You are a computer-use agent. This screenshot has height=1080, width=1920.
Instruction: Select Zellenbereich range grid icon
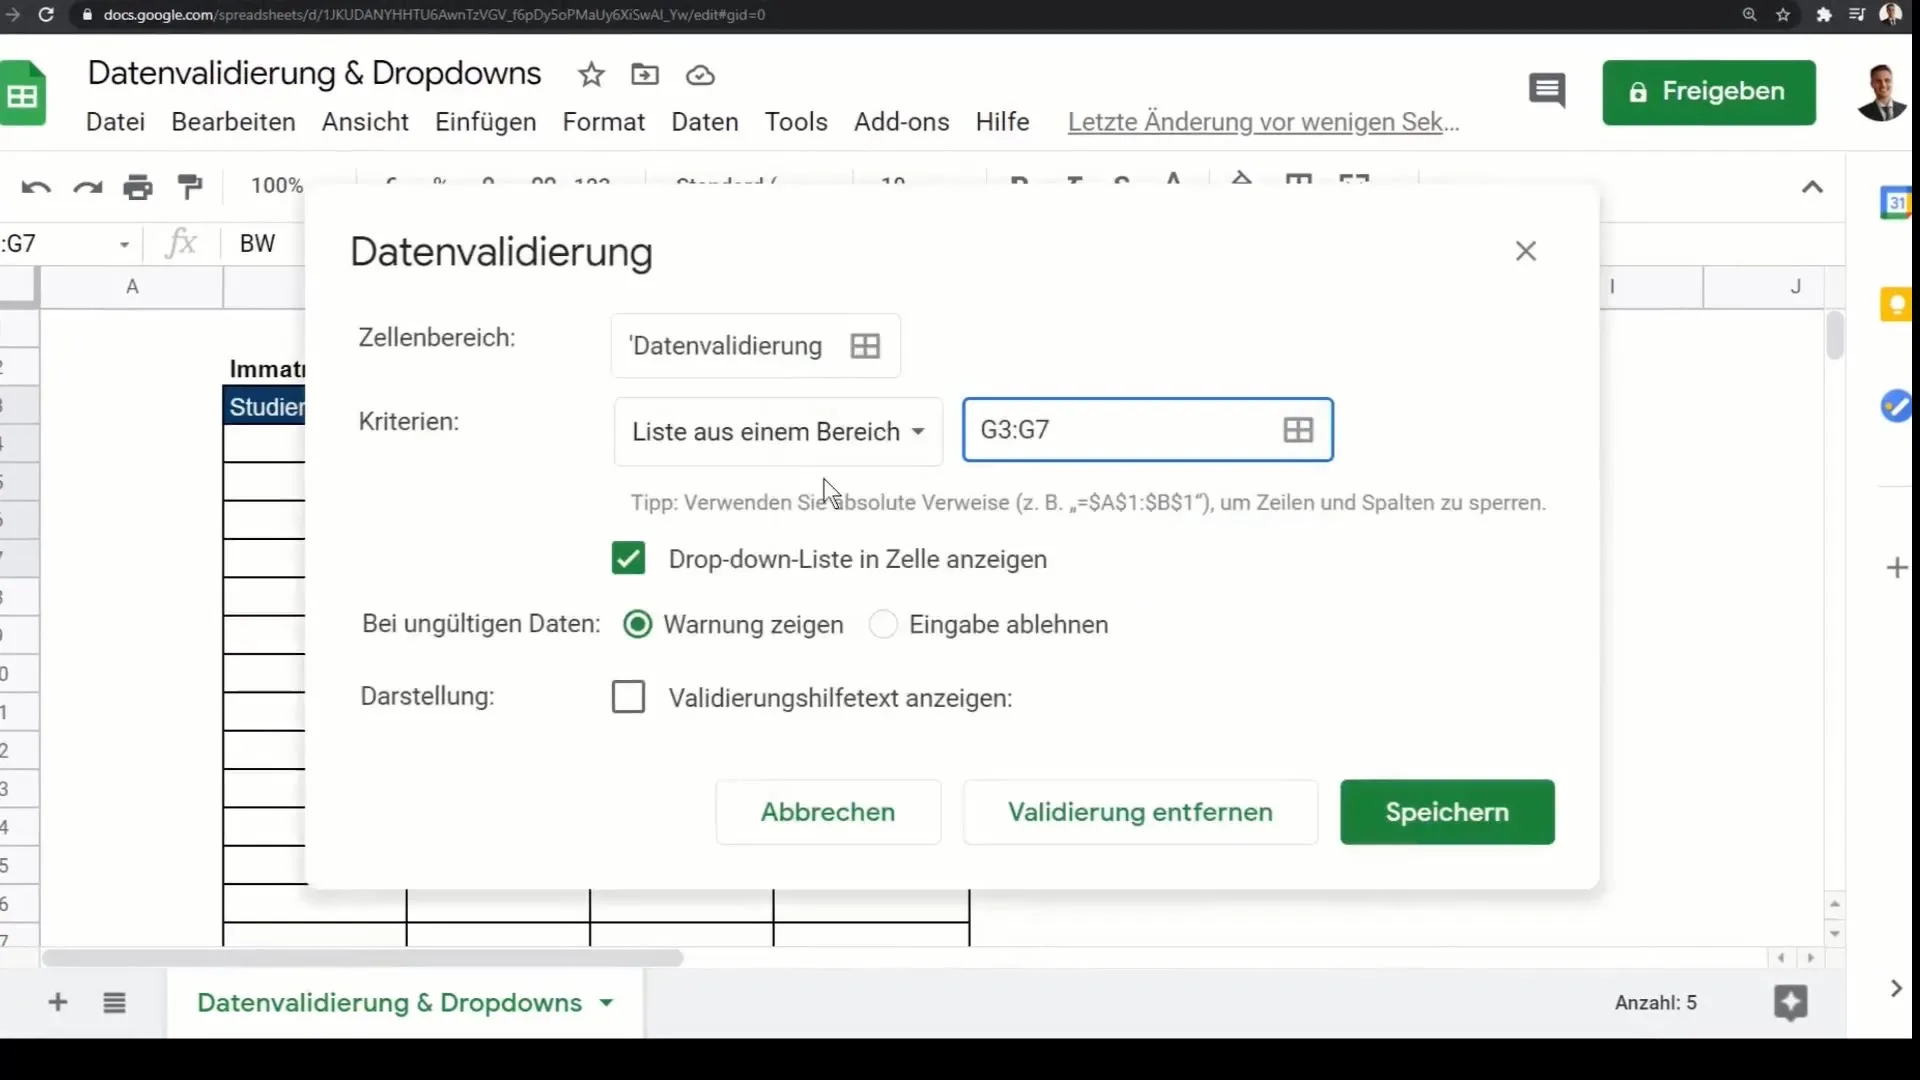[x=865, y=346]
